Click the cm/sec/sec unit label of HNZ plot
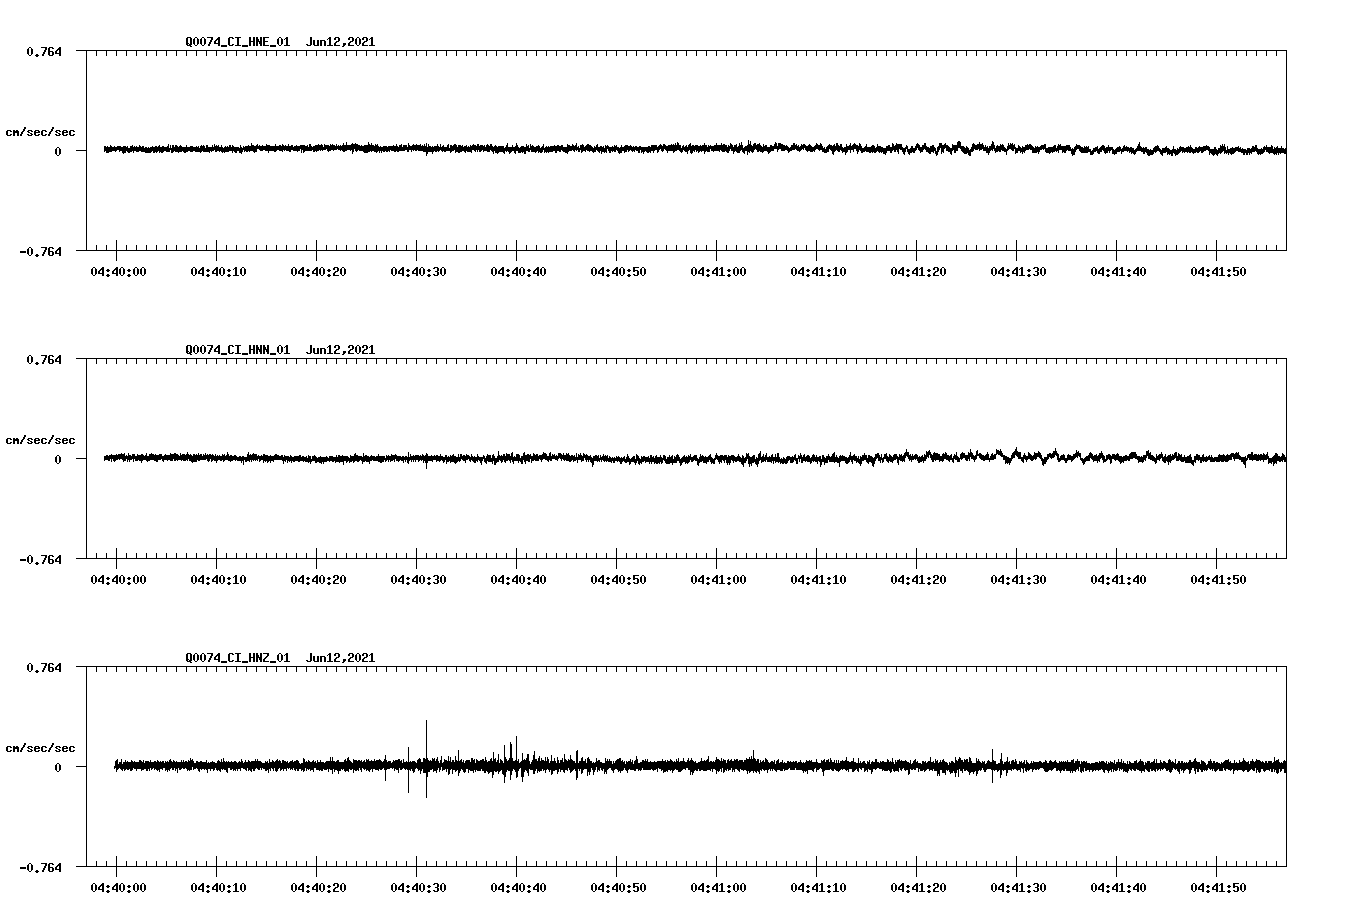The width and height of the screenshot is (1358, 924). [40, 748]
